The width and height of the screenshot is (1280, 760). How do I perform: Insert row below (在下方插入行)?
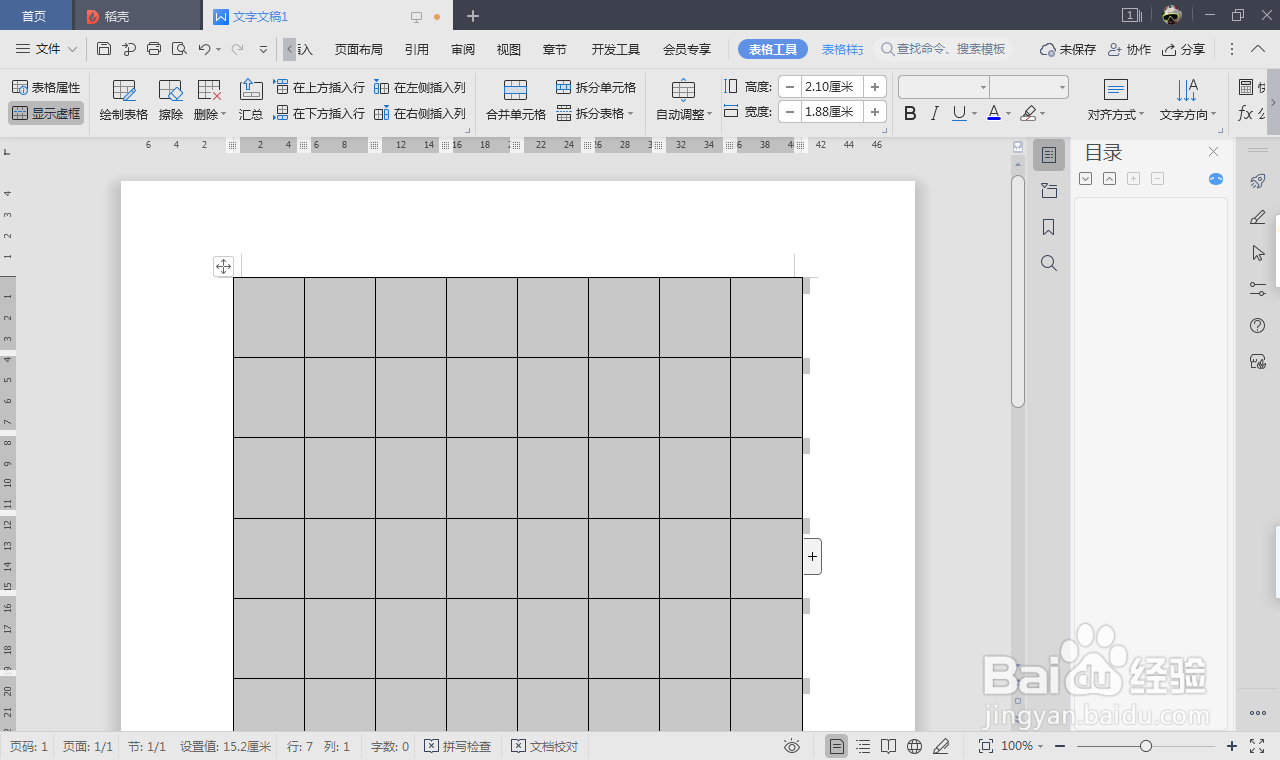319,114
